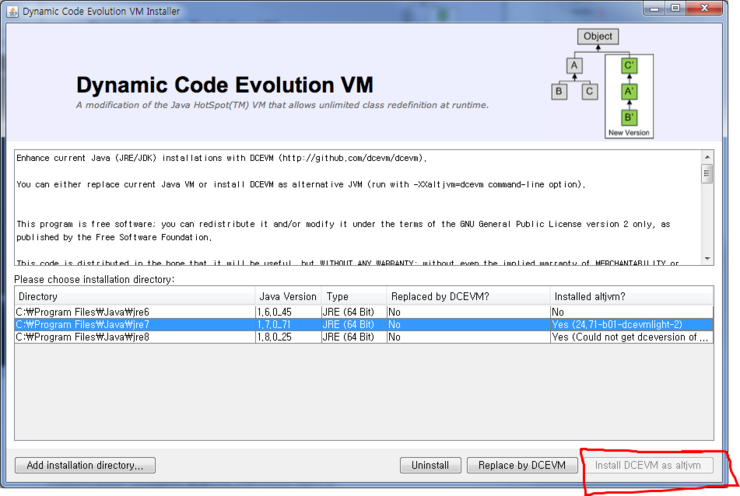Click the Directory column header
Viewport: 740px width, 496px height.
click(x=135, y=296)
